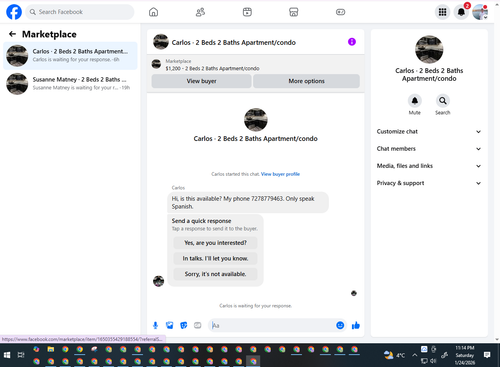Search in conversation magnifier icon
Screen dimensions: 500x367
(443, 101)
